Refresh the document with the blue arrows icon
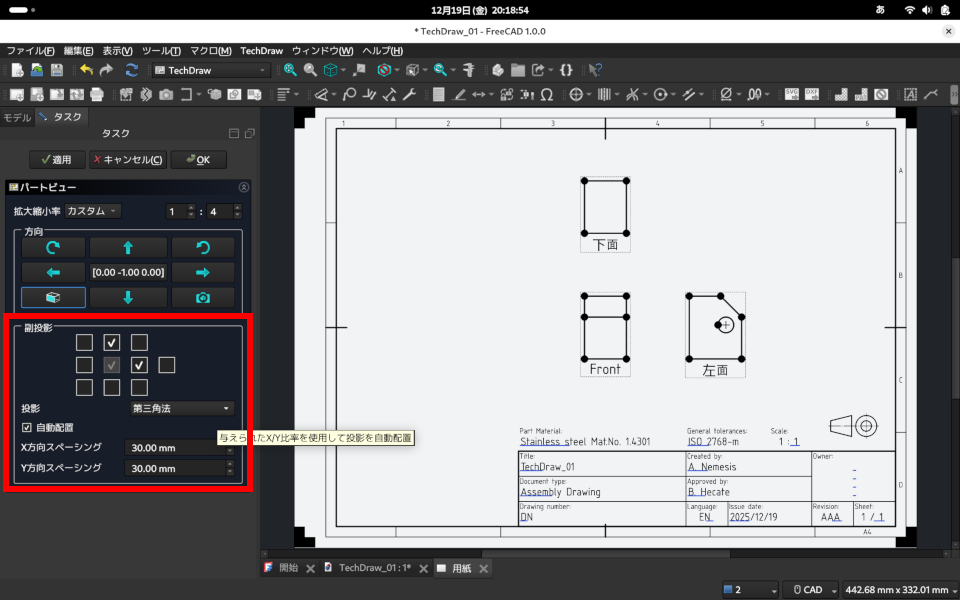Viewport: 960px width, 600px height. (x=132, y=70)
